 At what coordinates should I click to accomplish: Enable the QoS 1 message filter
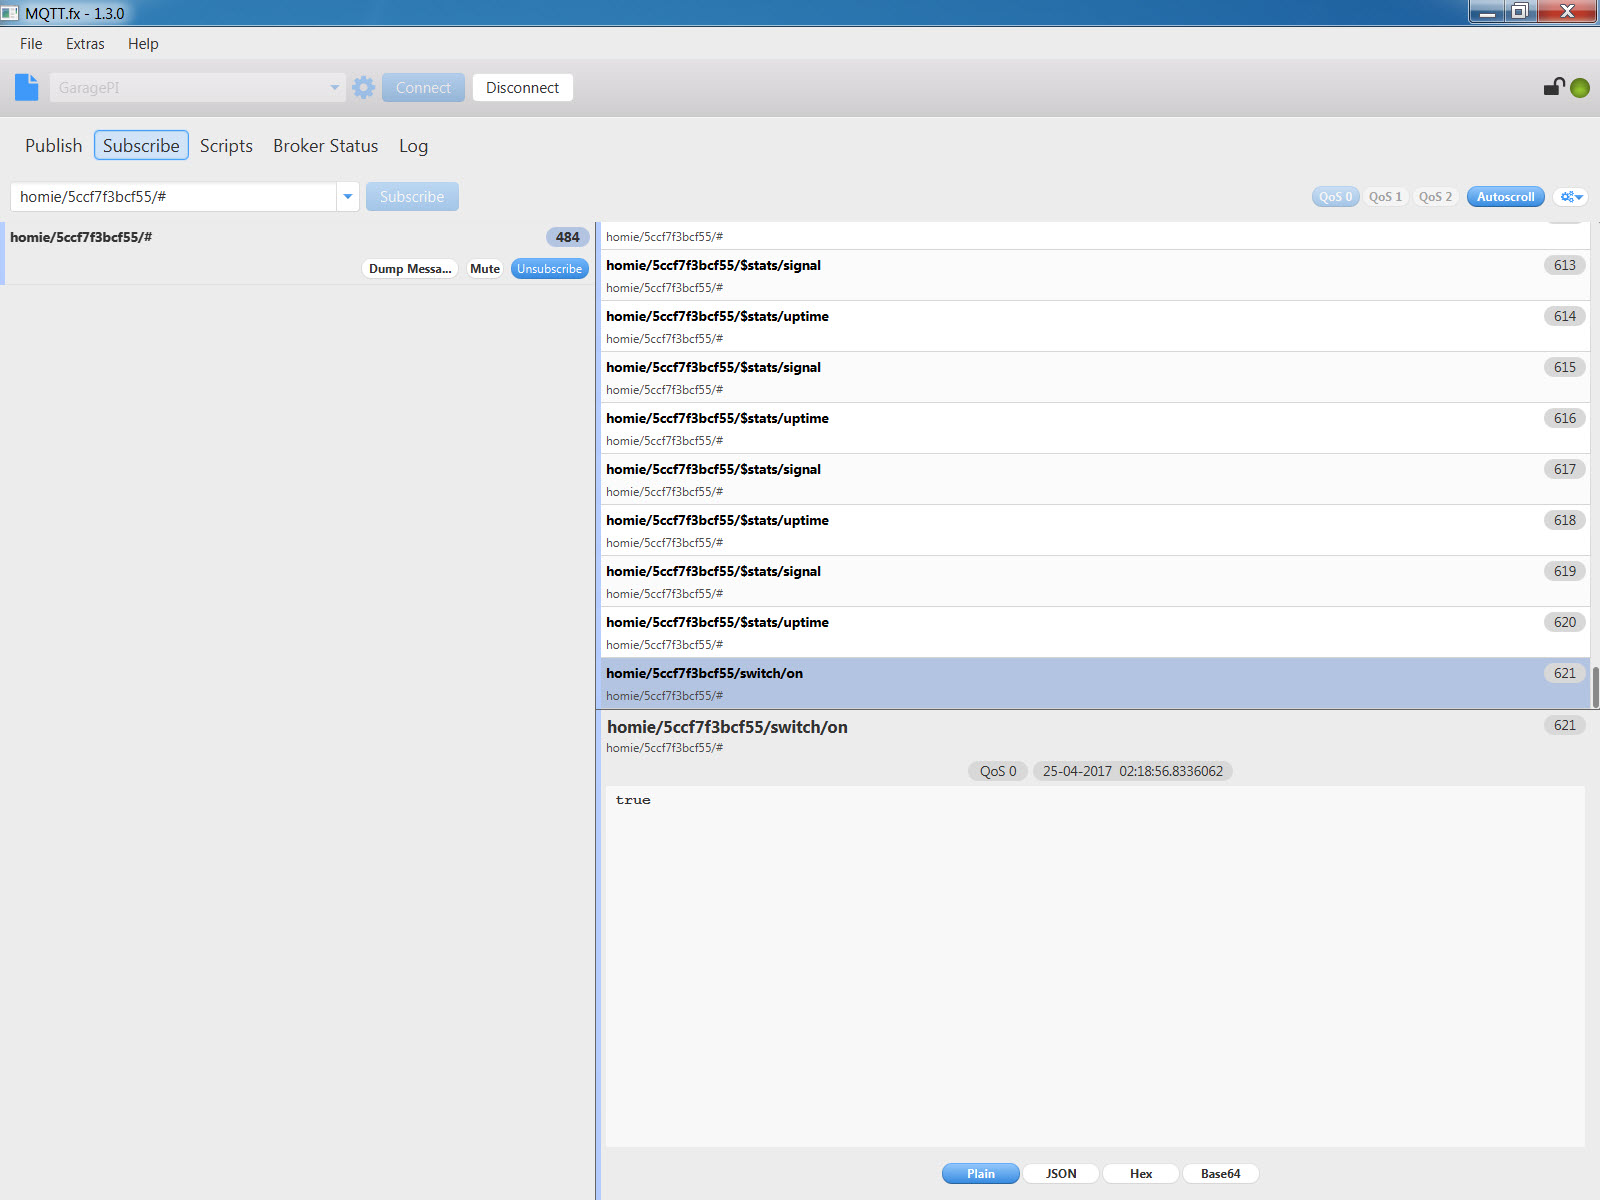click(1385, 196)
